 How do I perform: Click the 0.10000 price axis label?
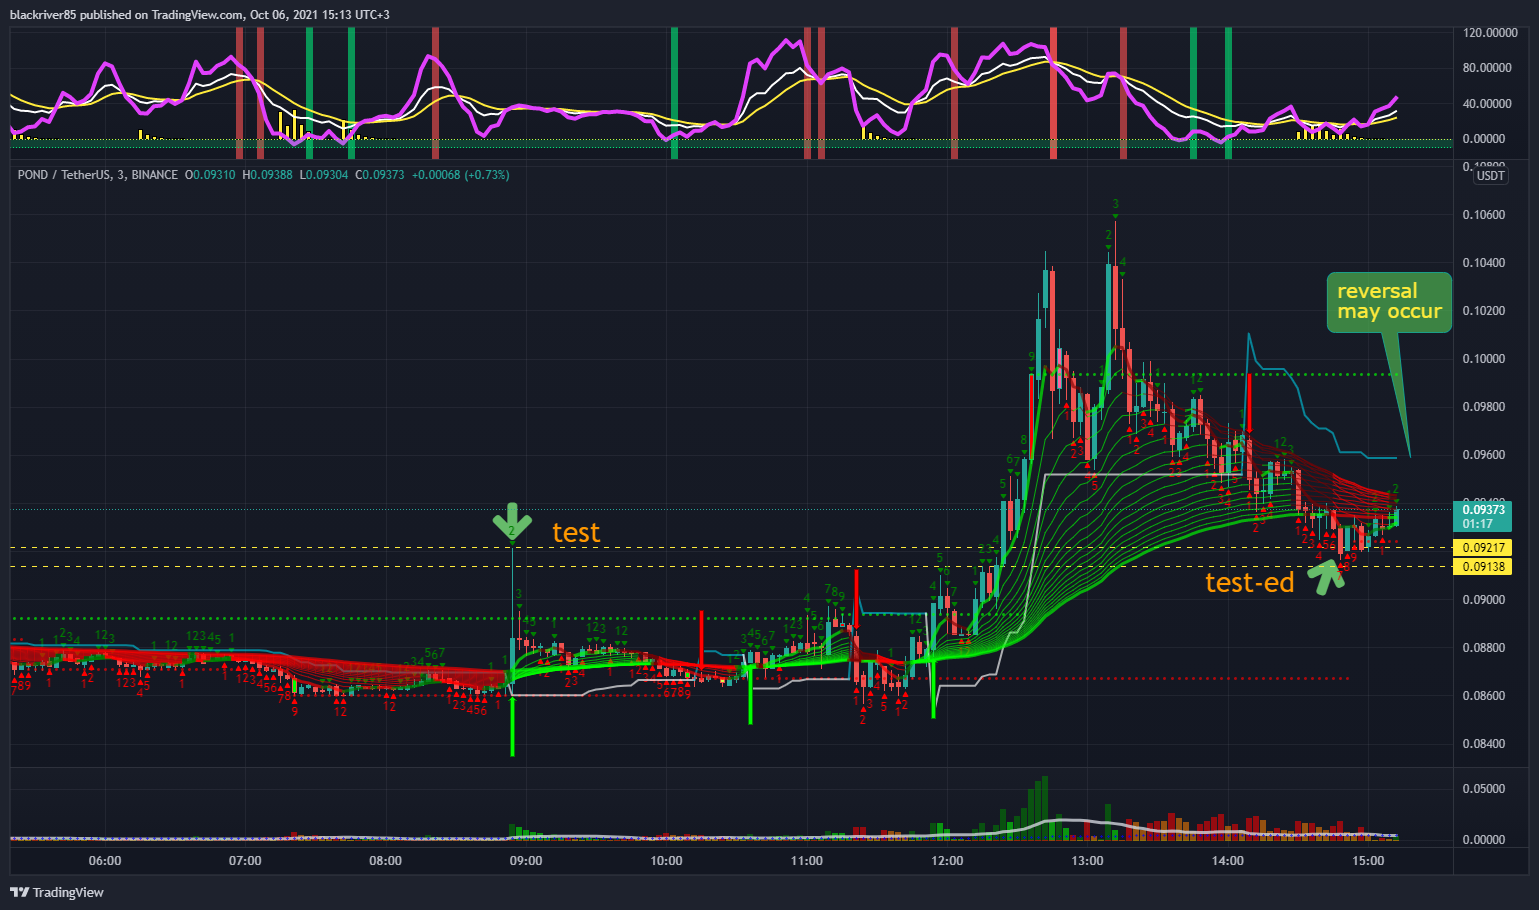tap(1483, 359)
